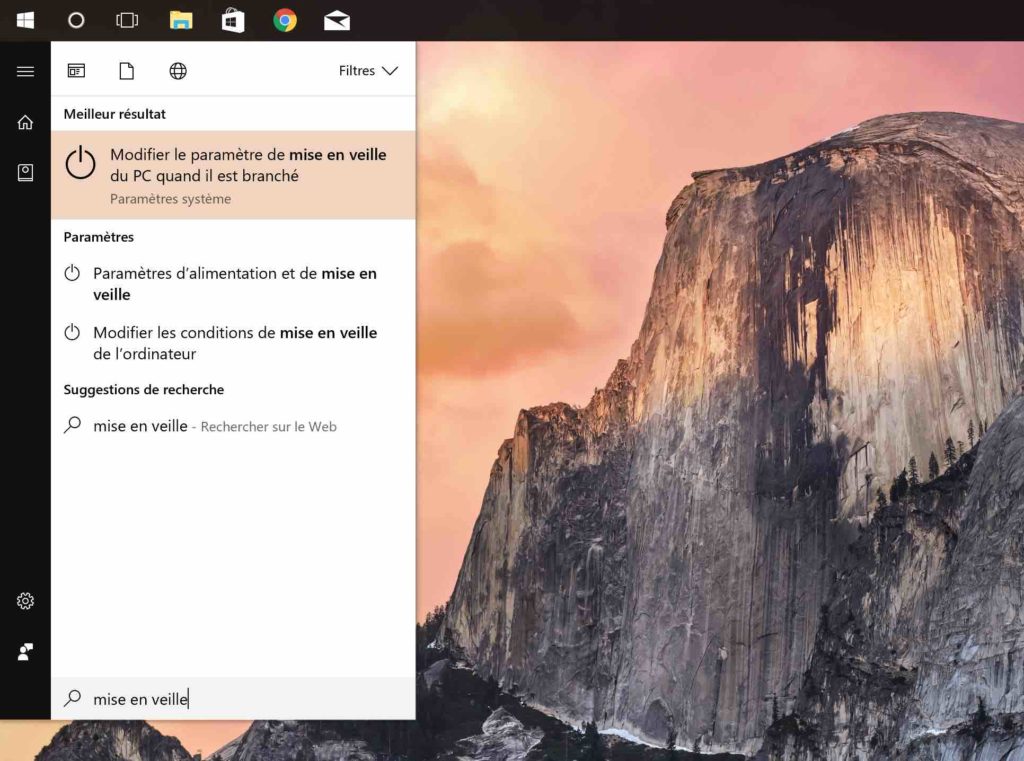Open Microsoft Store from the taskbar
Screen dimensions: 1024x761
pos(233,20)
